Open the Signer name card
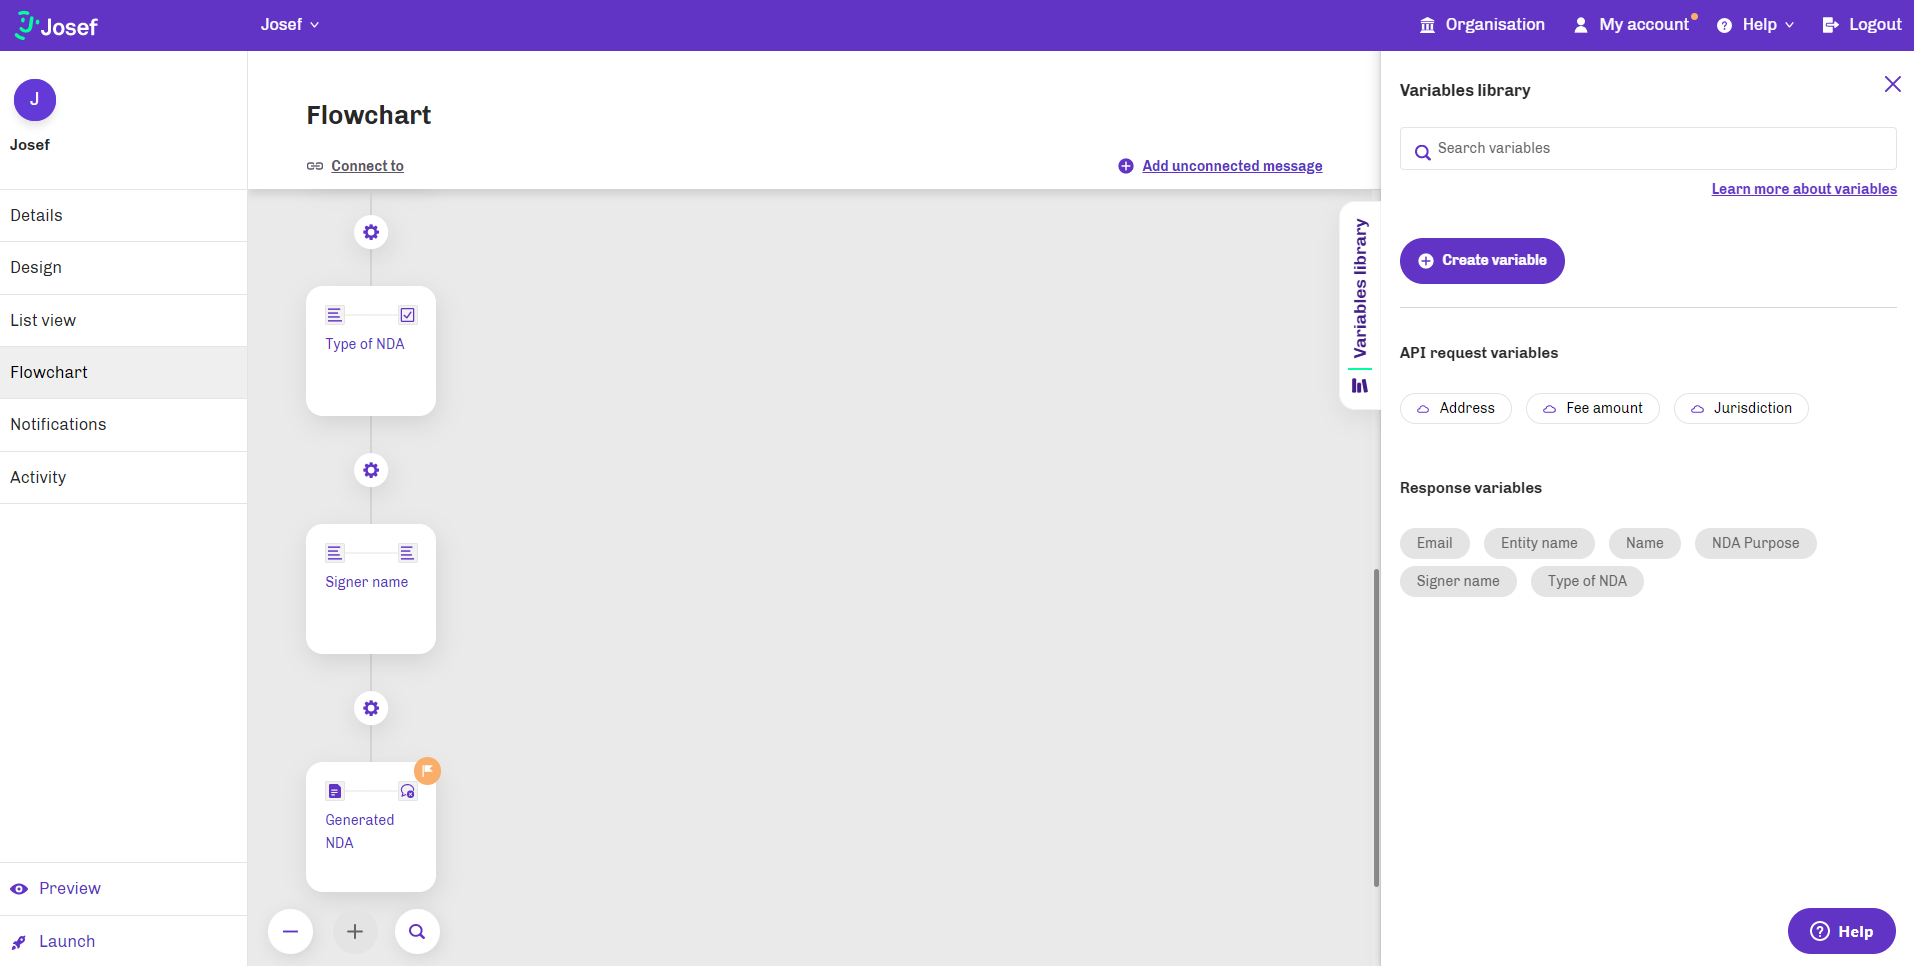The height and width of the screenshot is (966, 1914). 371,589
